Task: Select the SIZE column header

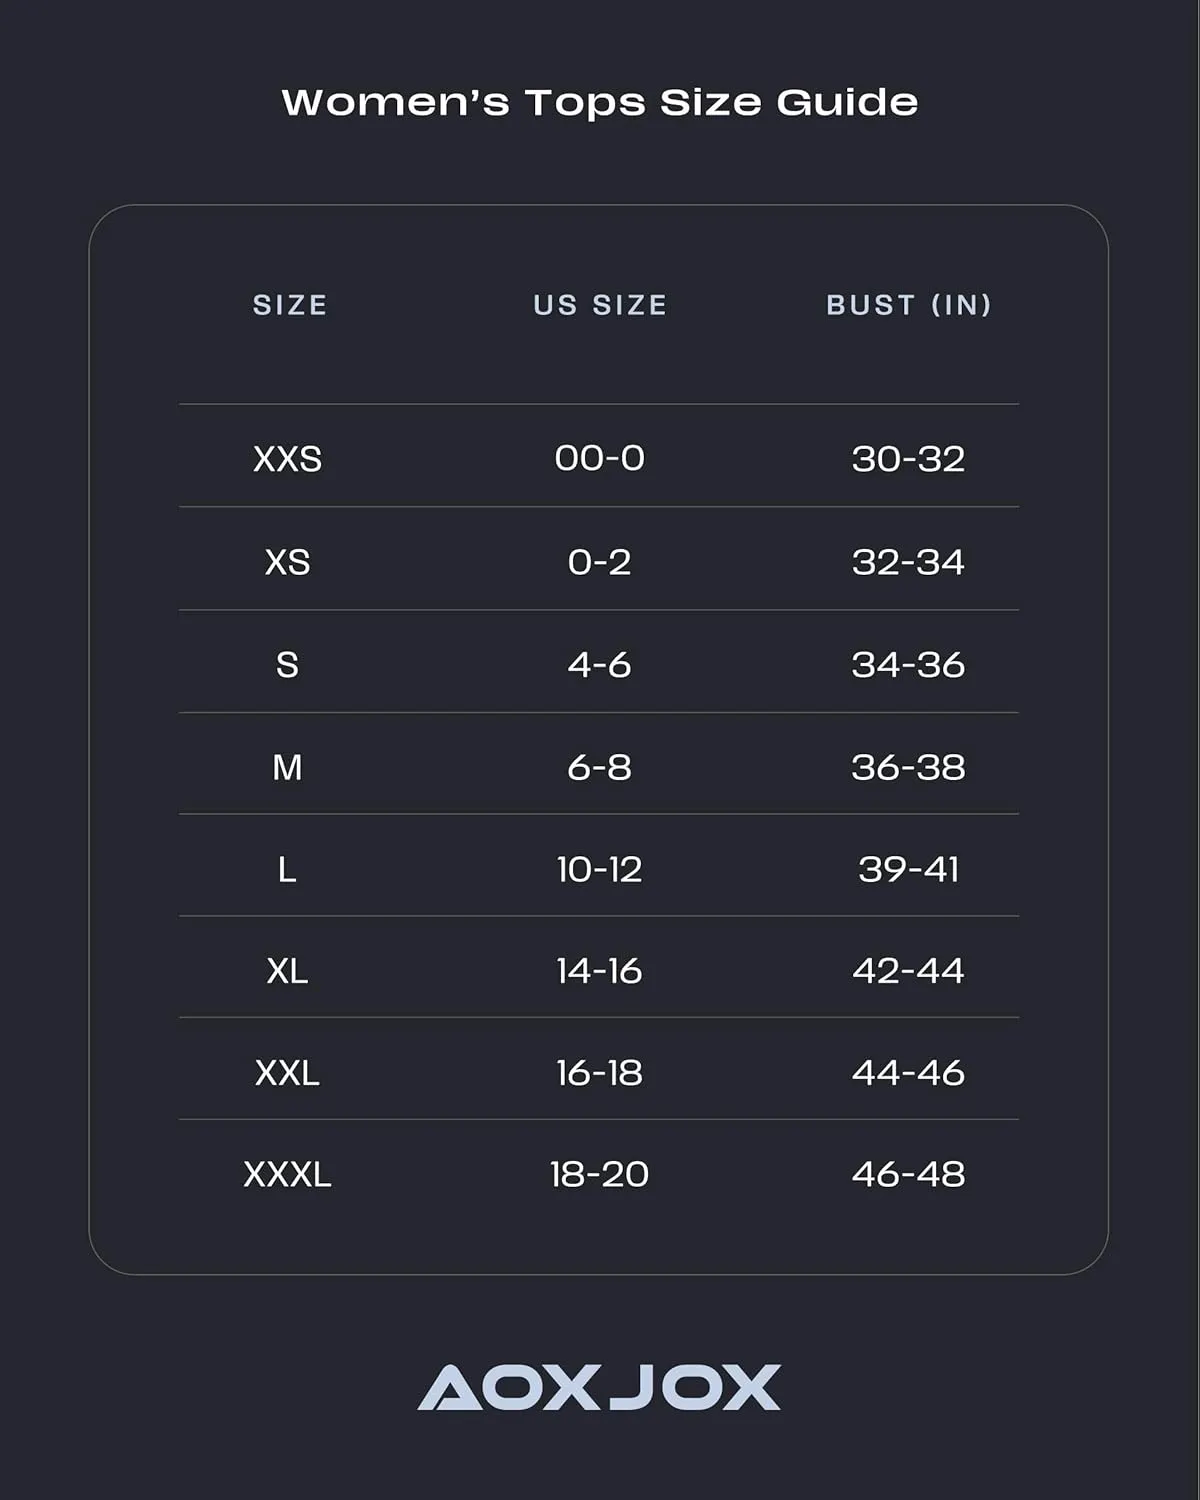Action: (290, 305)
